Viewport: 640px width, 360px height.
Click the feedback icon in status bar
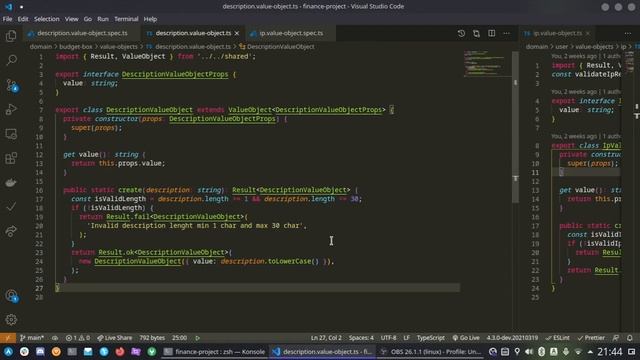(x=616, y=338)
